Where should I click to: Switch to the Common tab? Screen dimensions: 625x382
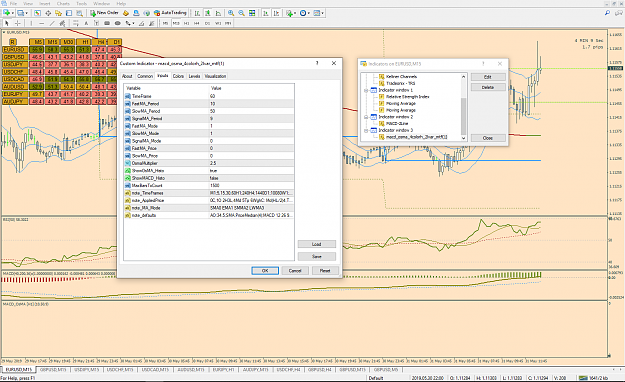[145, 76]
